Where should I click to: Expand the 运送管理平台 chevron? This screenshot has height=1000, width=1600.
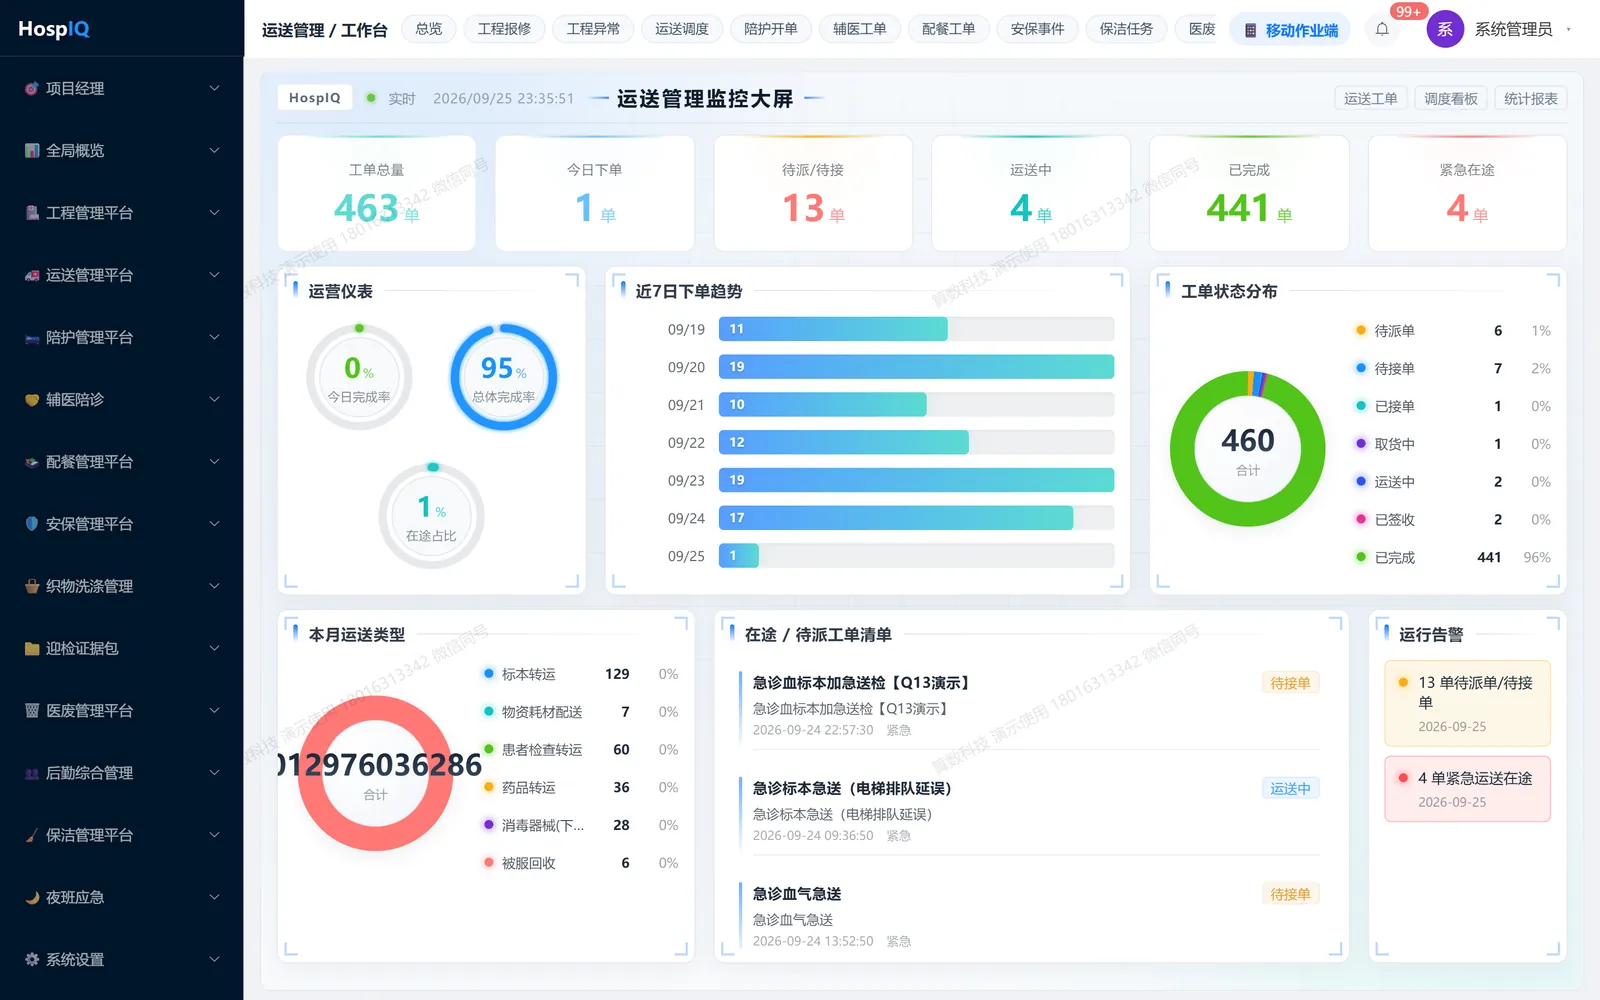point(214,275)
